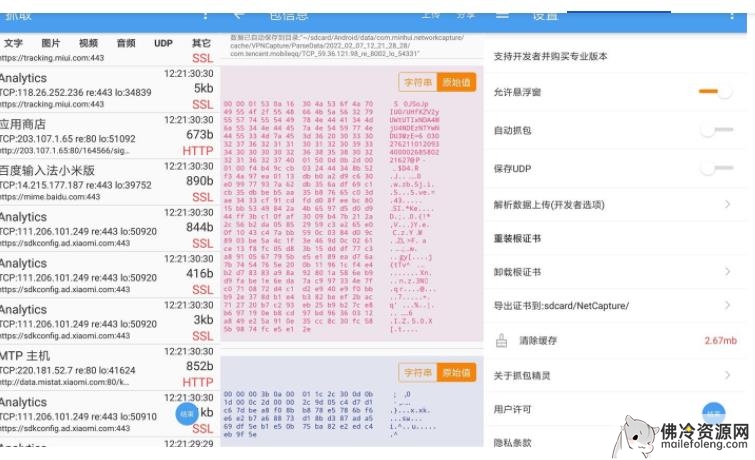Tap the upload action in packet header

[x=430, y=14]
